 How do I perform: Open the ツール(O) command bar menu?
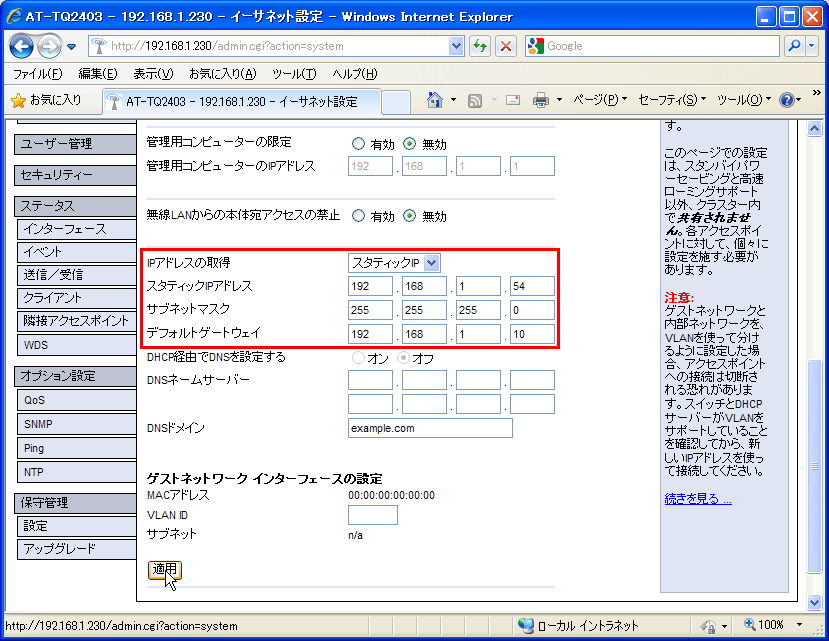(x=744, y=100)
